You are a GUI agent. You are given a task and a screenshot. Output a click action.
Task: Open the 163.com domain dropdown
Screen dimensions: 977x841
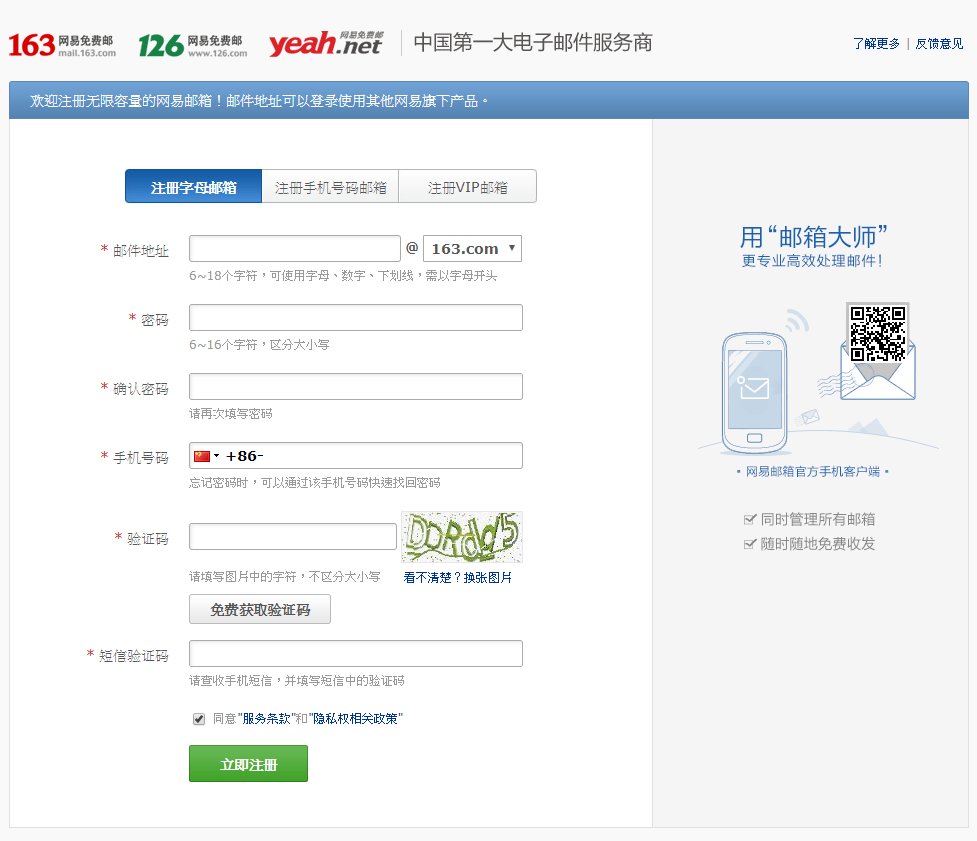(472, 249)
